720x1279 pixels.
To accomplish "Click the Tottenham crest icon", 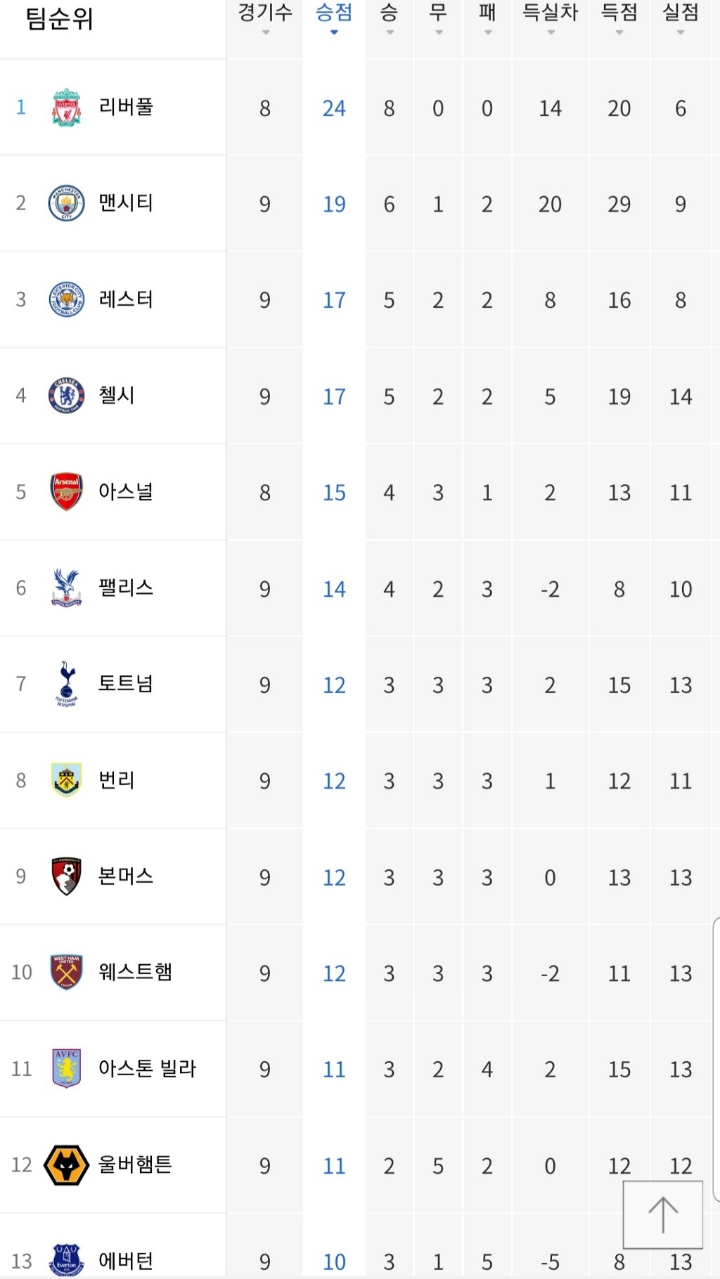I will tap(67, 684).
